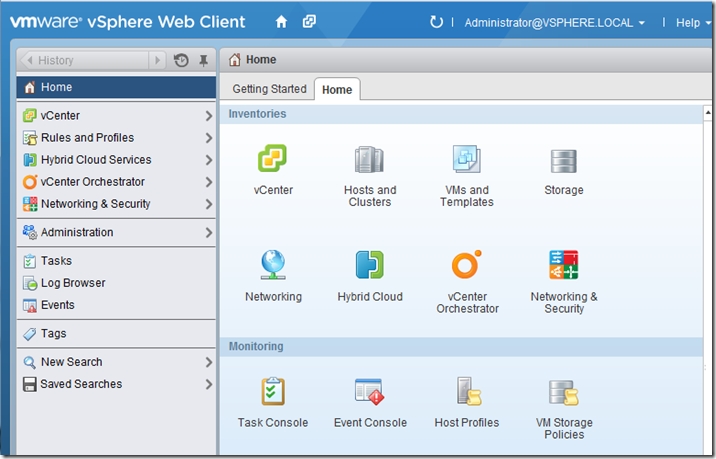Expand the vCenter Orchestrator sidebar chevron
Image resolution: width=716 pixels, height=459 pixels.
point(209,182)
